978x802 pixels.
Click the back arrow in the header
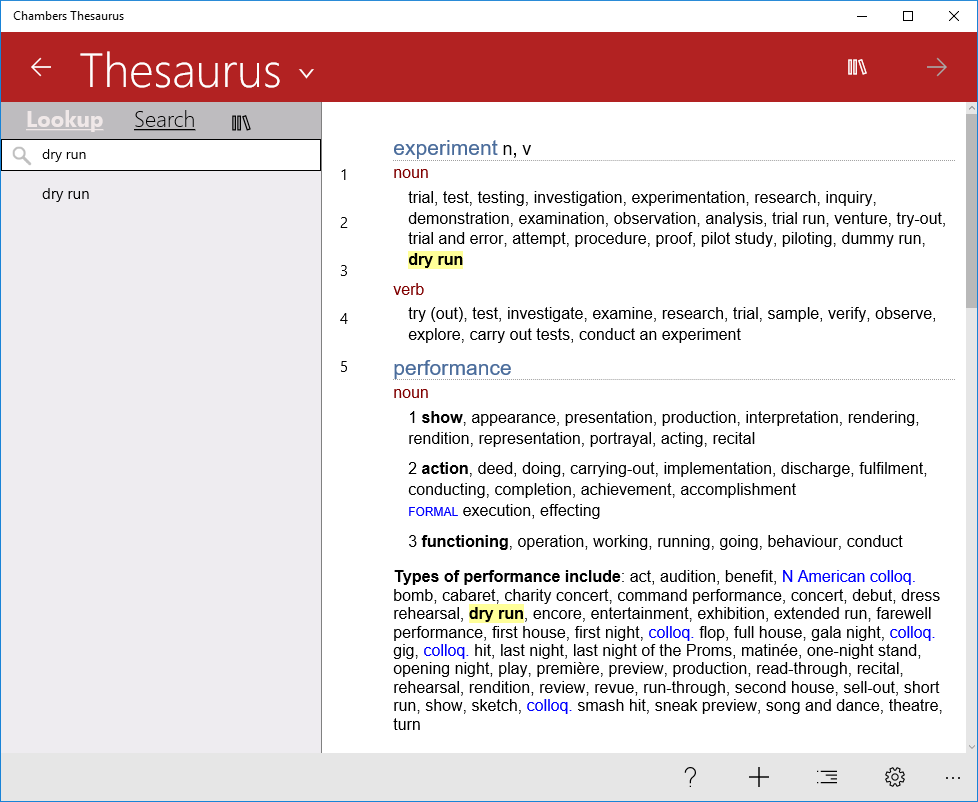coord(40,66)
